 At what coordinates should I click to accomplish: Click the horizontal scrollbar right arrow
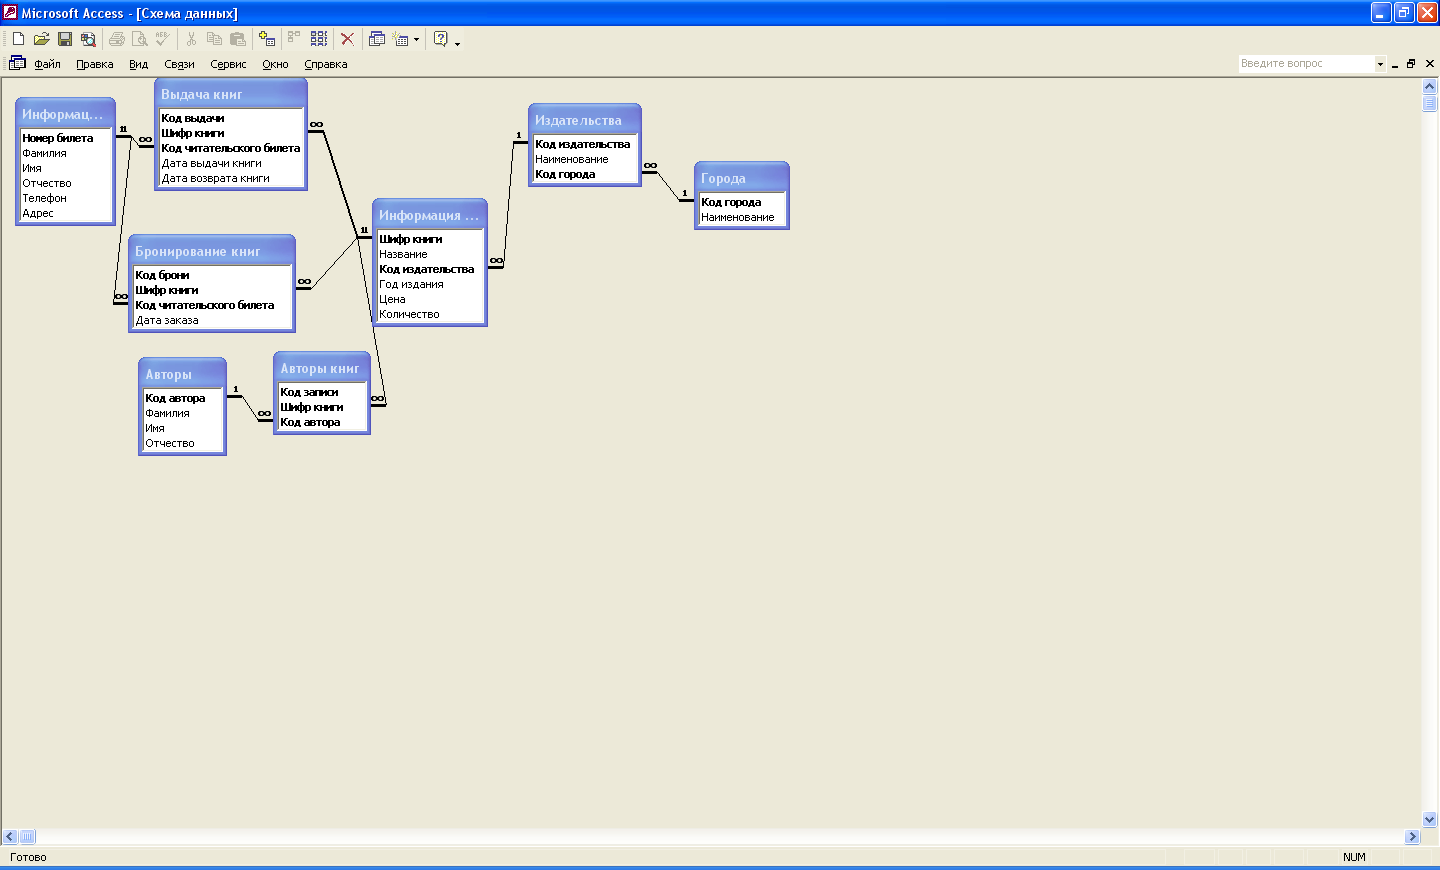tap(1412, 837)
